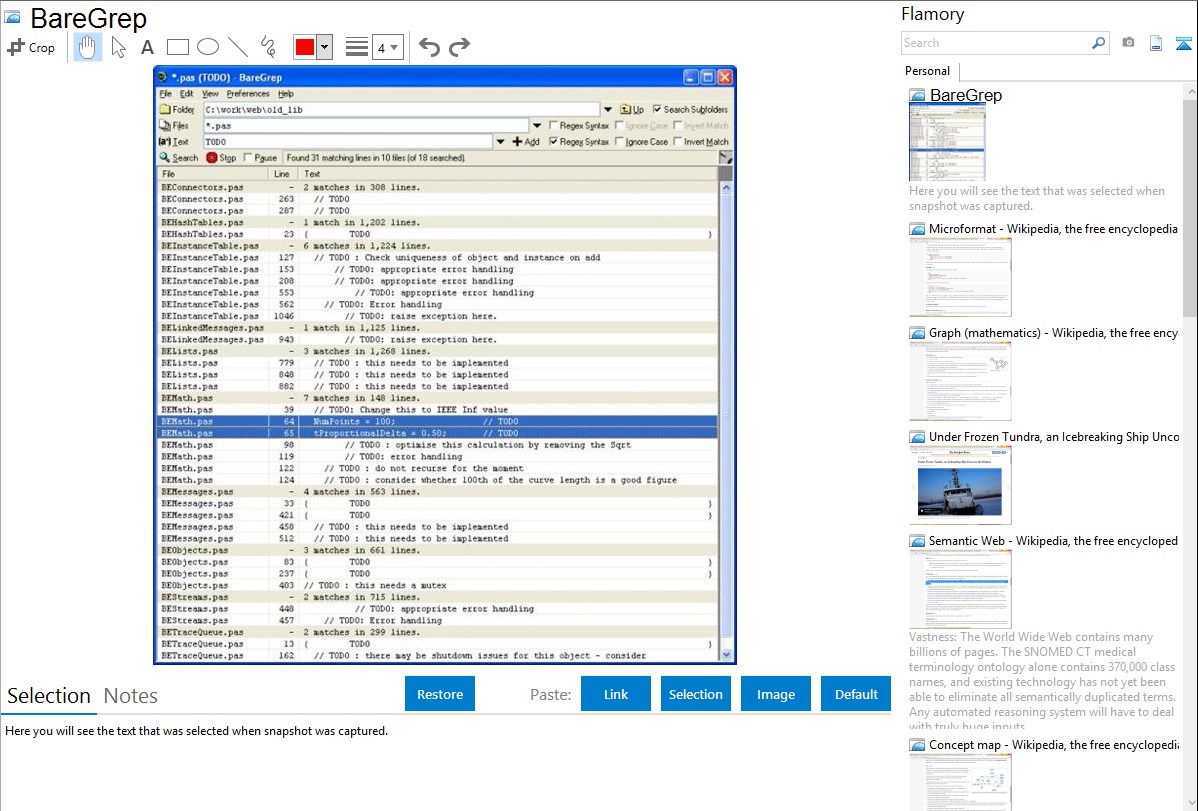Click the Up folder button

tap(632, 109)
